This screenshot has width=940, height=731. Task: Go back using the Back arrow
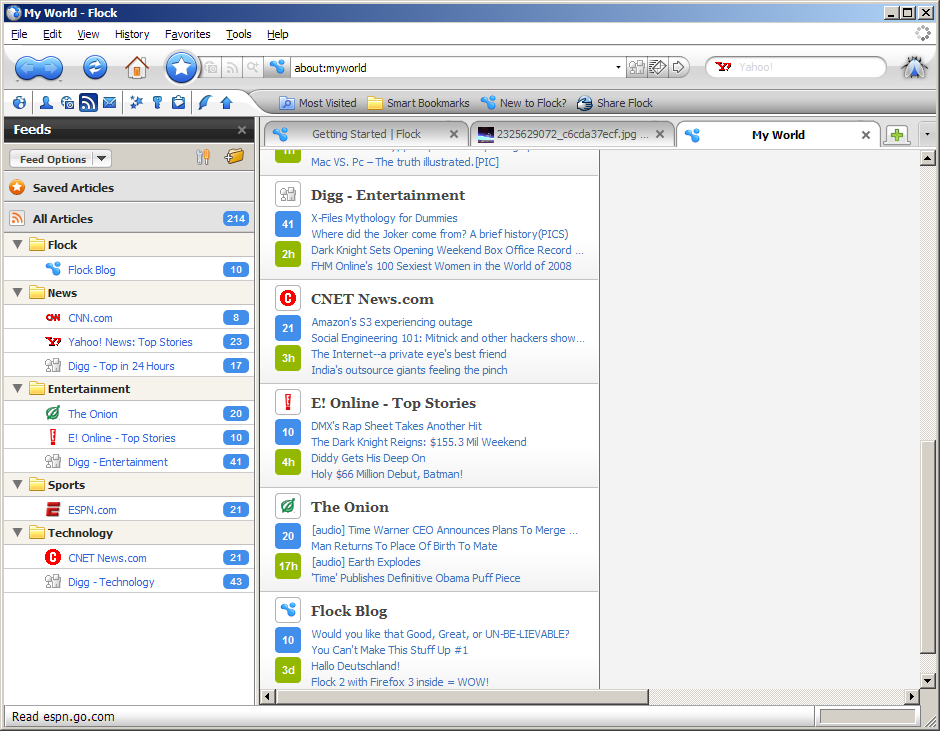[26, 68]
